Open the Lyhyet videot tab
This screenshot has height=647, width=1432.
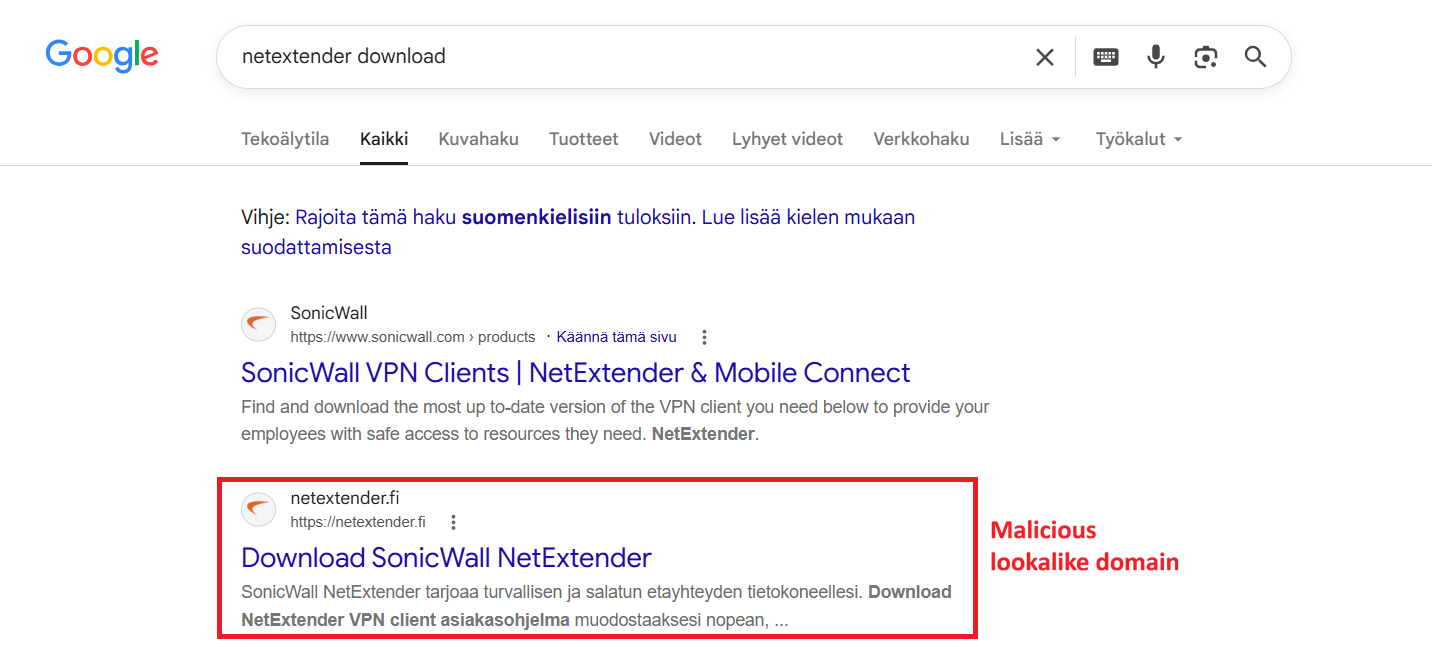(x=787, y=139)
